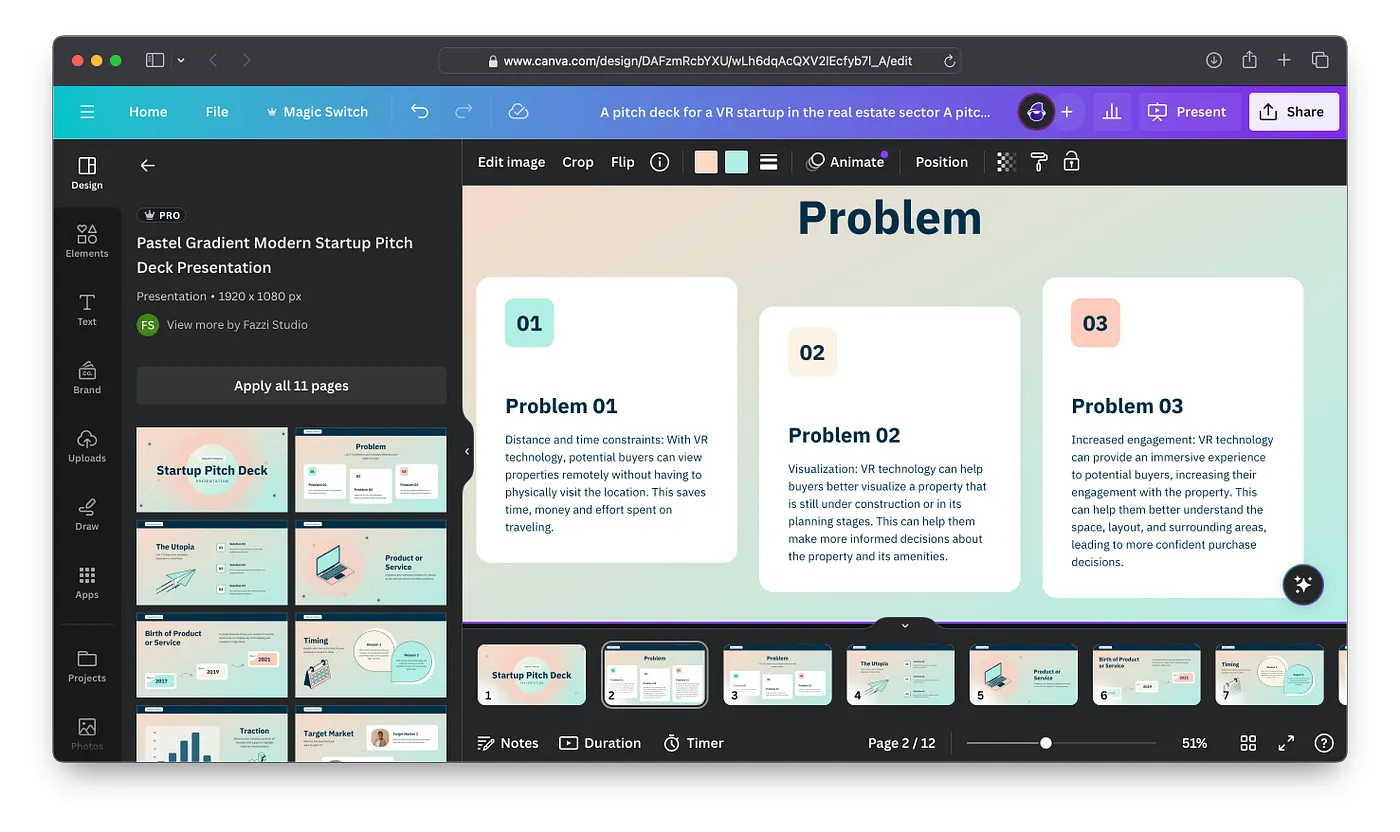Screen dimensions: 1400x832
Task: Open the Position panel
Action: click(941, 162)
